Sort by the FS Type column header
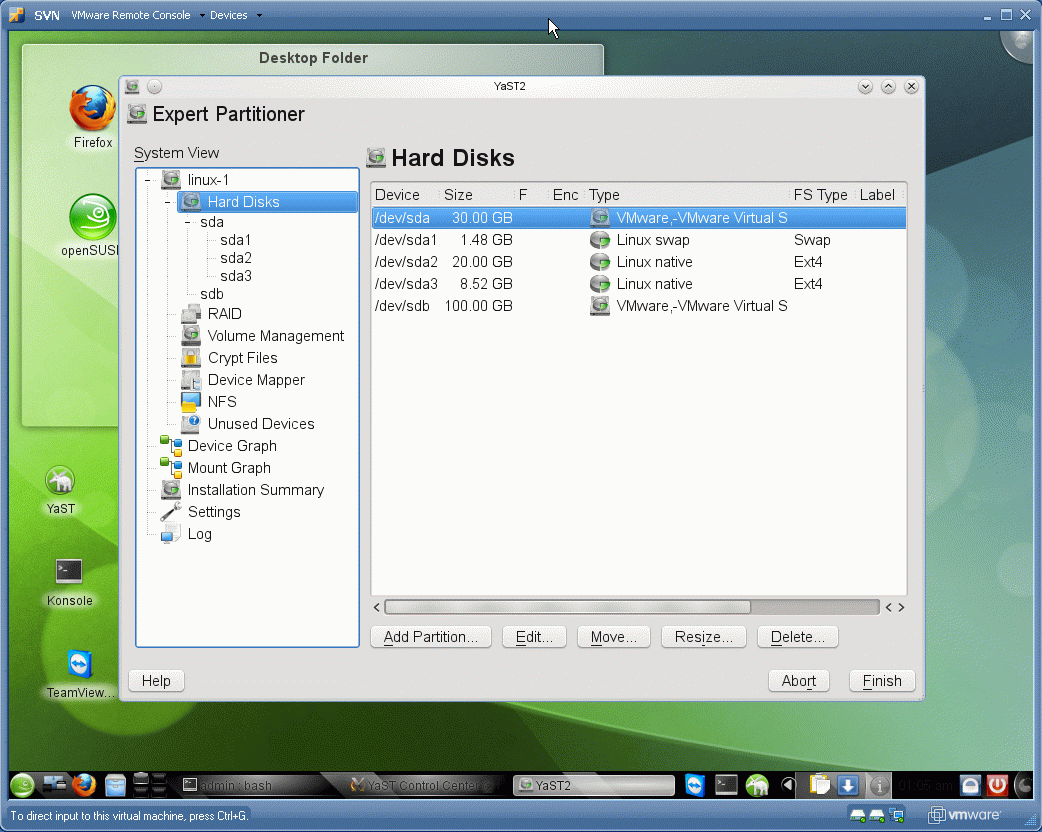The height and width of the screenshot is (832, 1042). (x=821, y=195)
